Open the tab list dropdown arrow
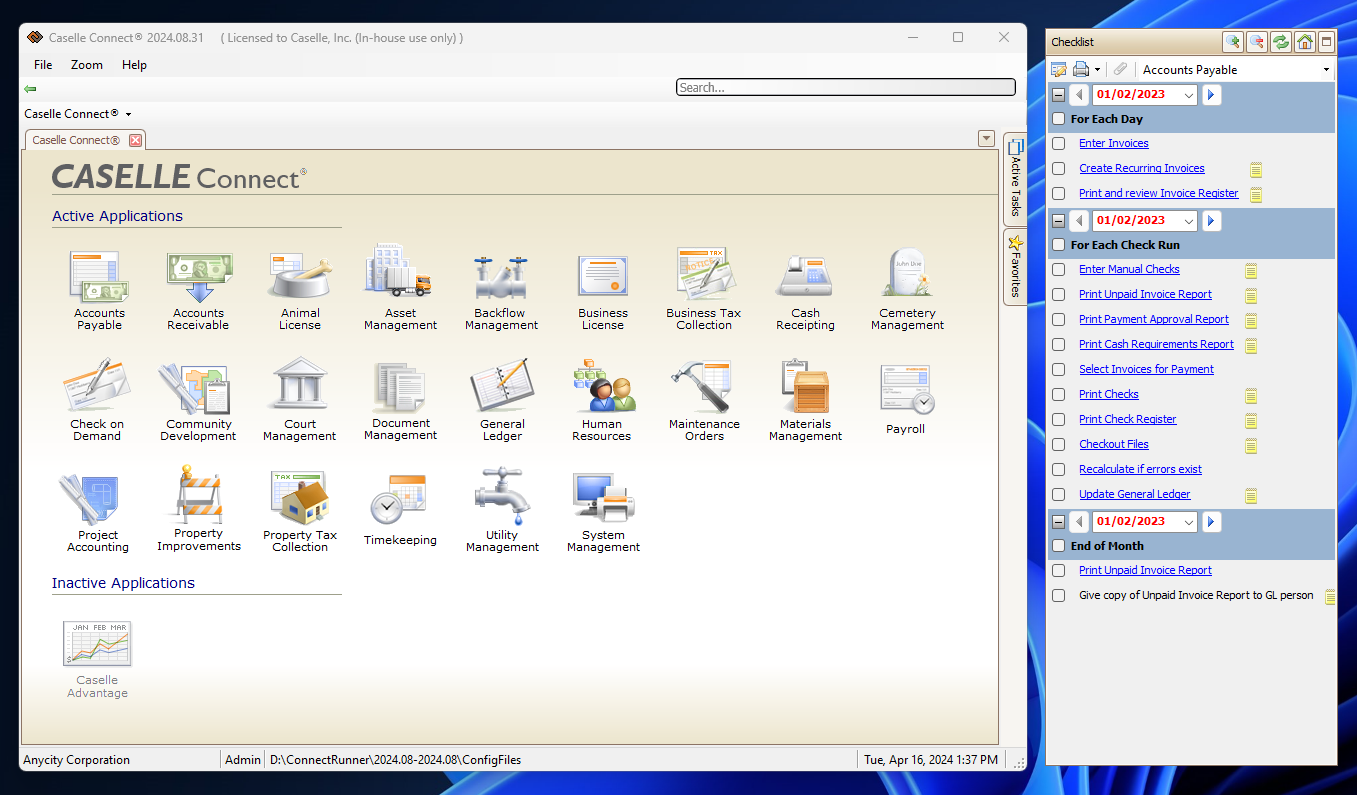The image size is (1357, 795). click(986, 139)
